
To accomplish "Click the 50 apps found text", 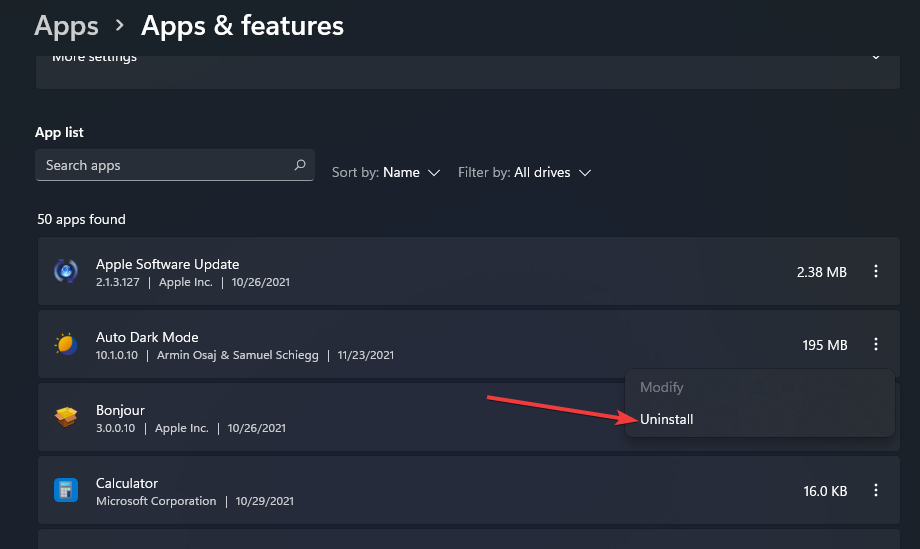I will tap(82, 219).
